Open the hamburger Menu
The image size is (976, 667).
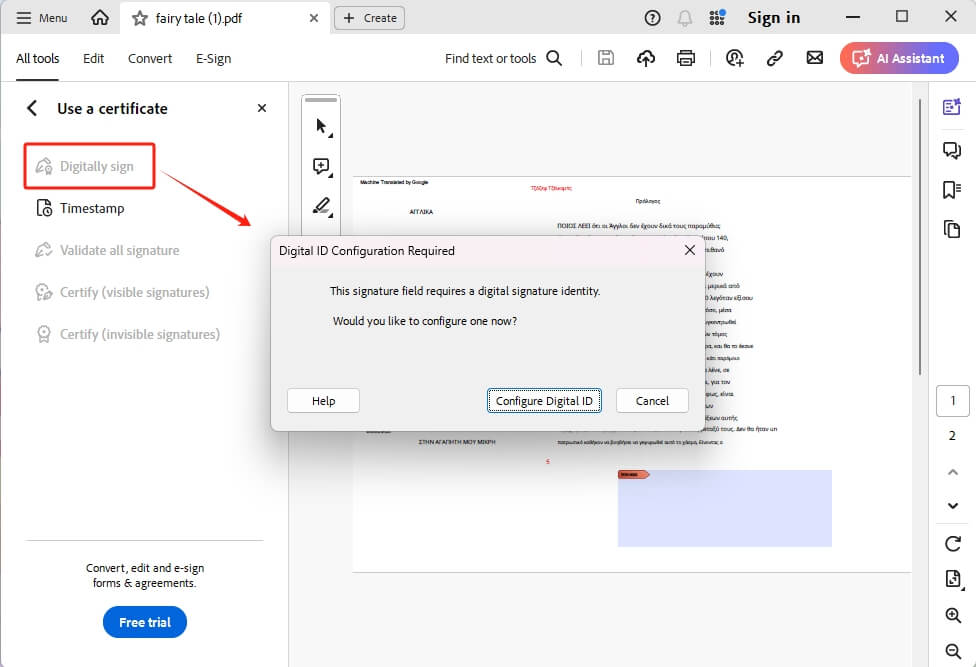pyautogui.click(x=41, y=18)
